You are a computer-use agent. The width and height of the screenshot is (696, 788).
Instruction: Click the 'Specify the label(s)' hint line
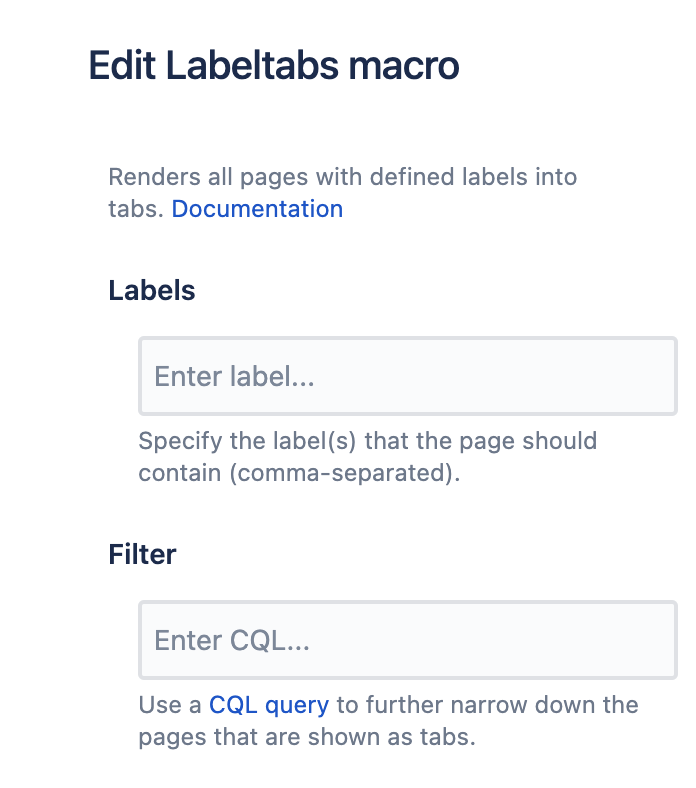point(367,441)
